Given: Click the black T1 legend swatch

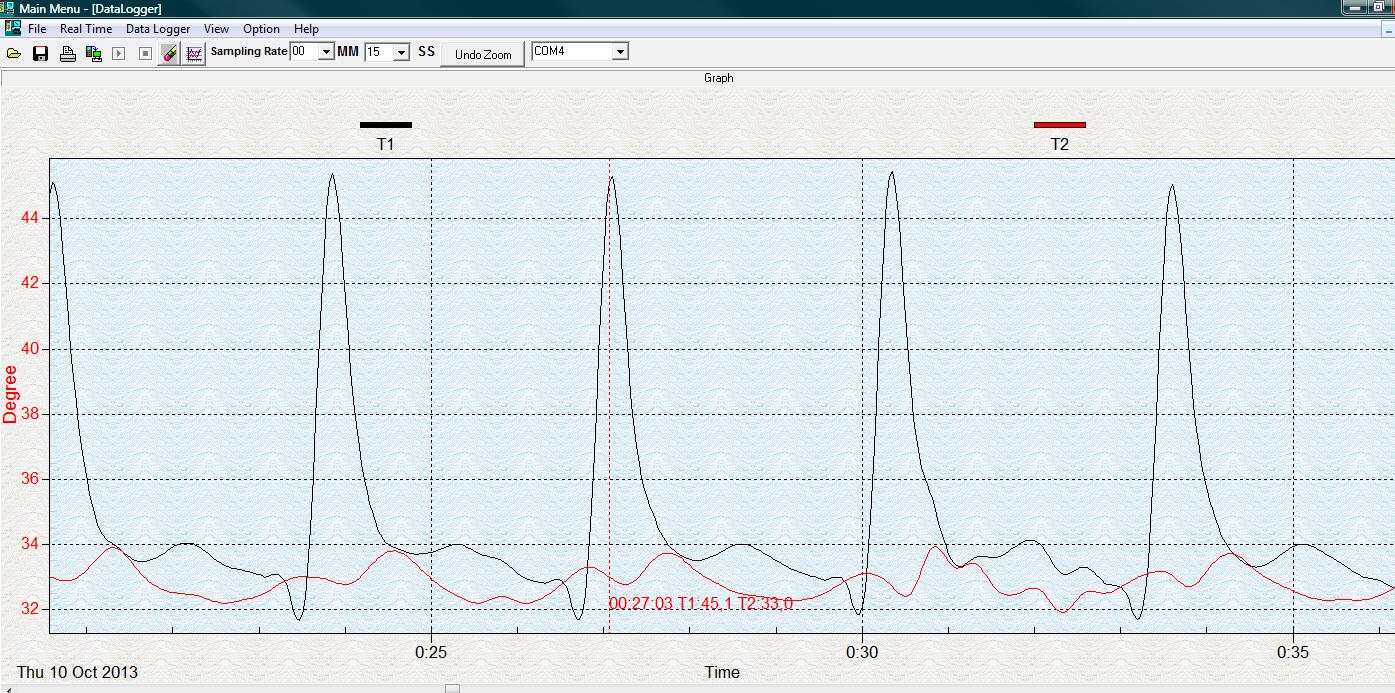Looking at the screenshot, I should [386, 125].
